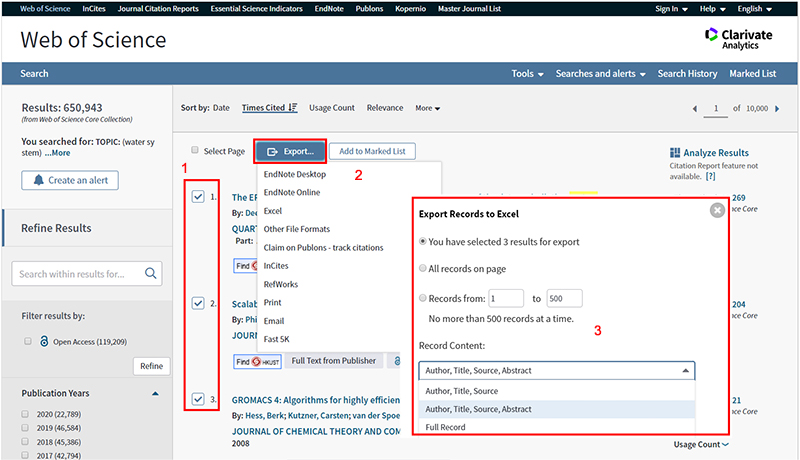The image size is (800, 460).
Task: Choose RefWorks from Export menu
Action: click(x=281, y=284)
